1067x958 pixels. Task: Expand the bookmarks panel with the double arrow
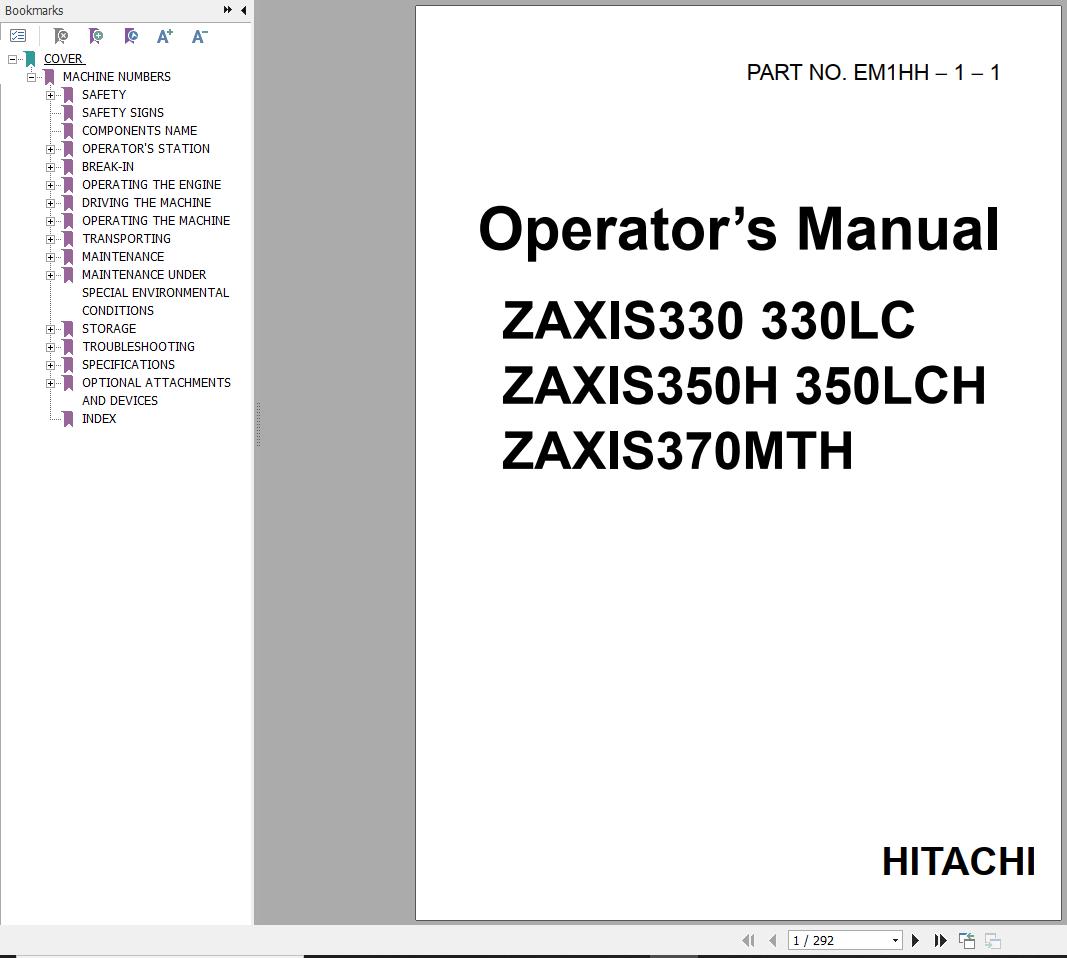click(x=228, y=10)
